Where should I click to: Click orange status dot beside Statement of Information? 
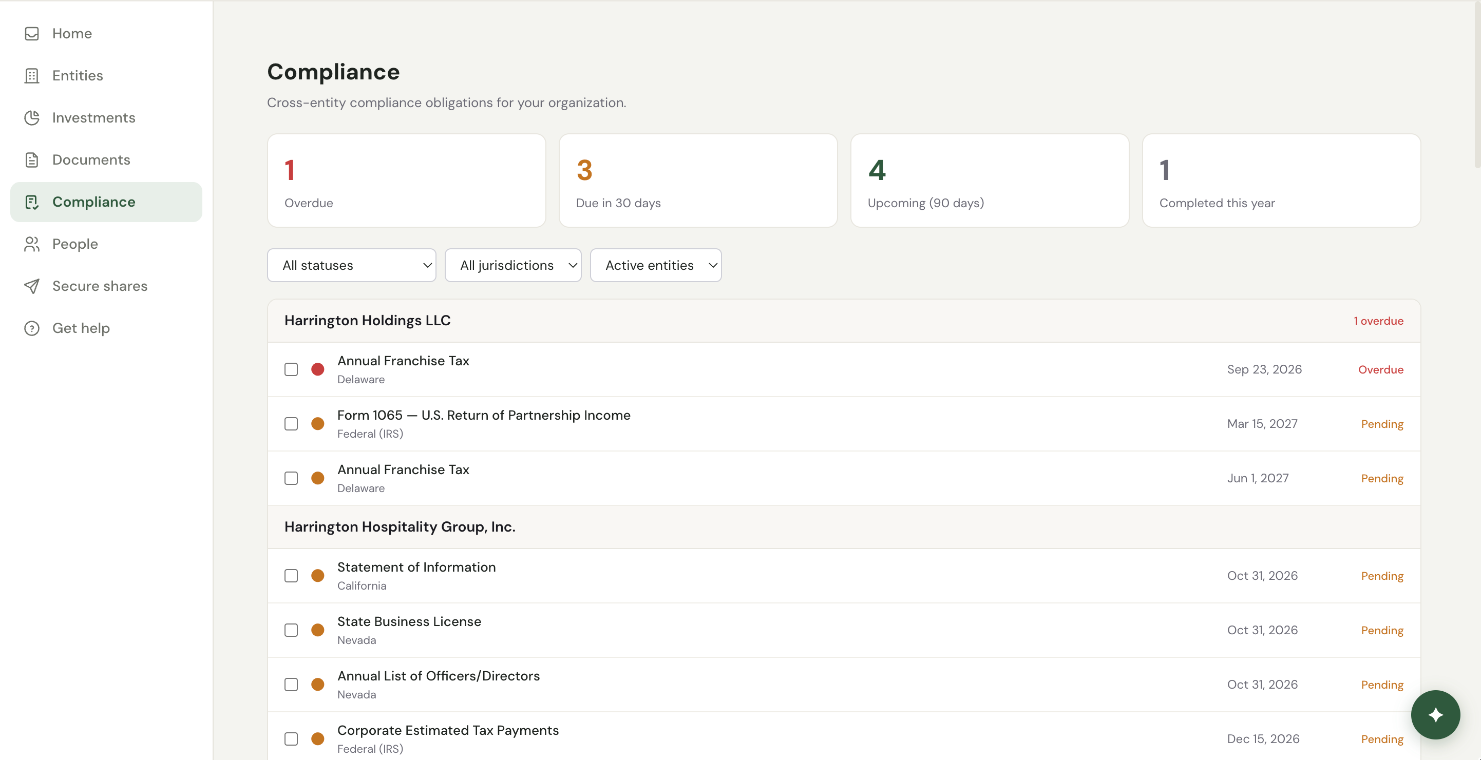pos(318,576)
